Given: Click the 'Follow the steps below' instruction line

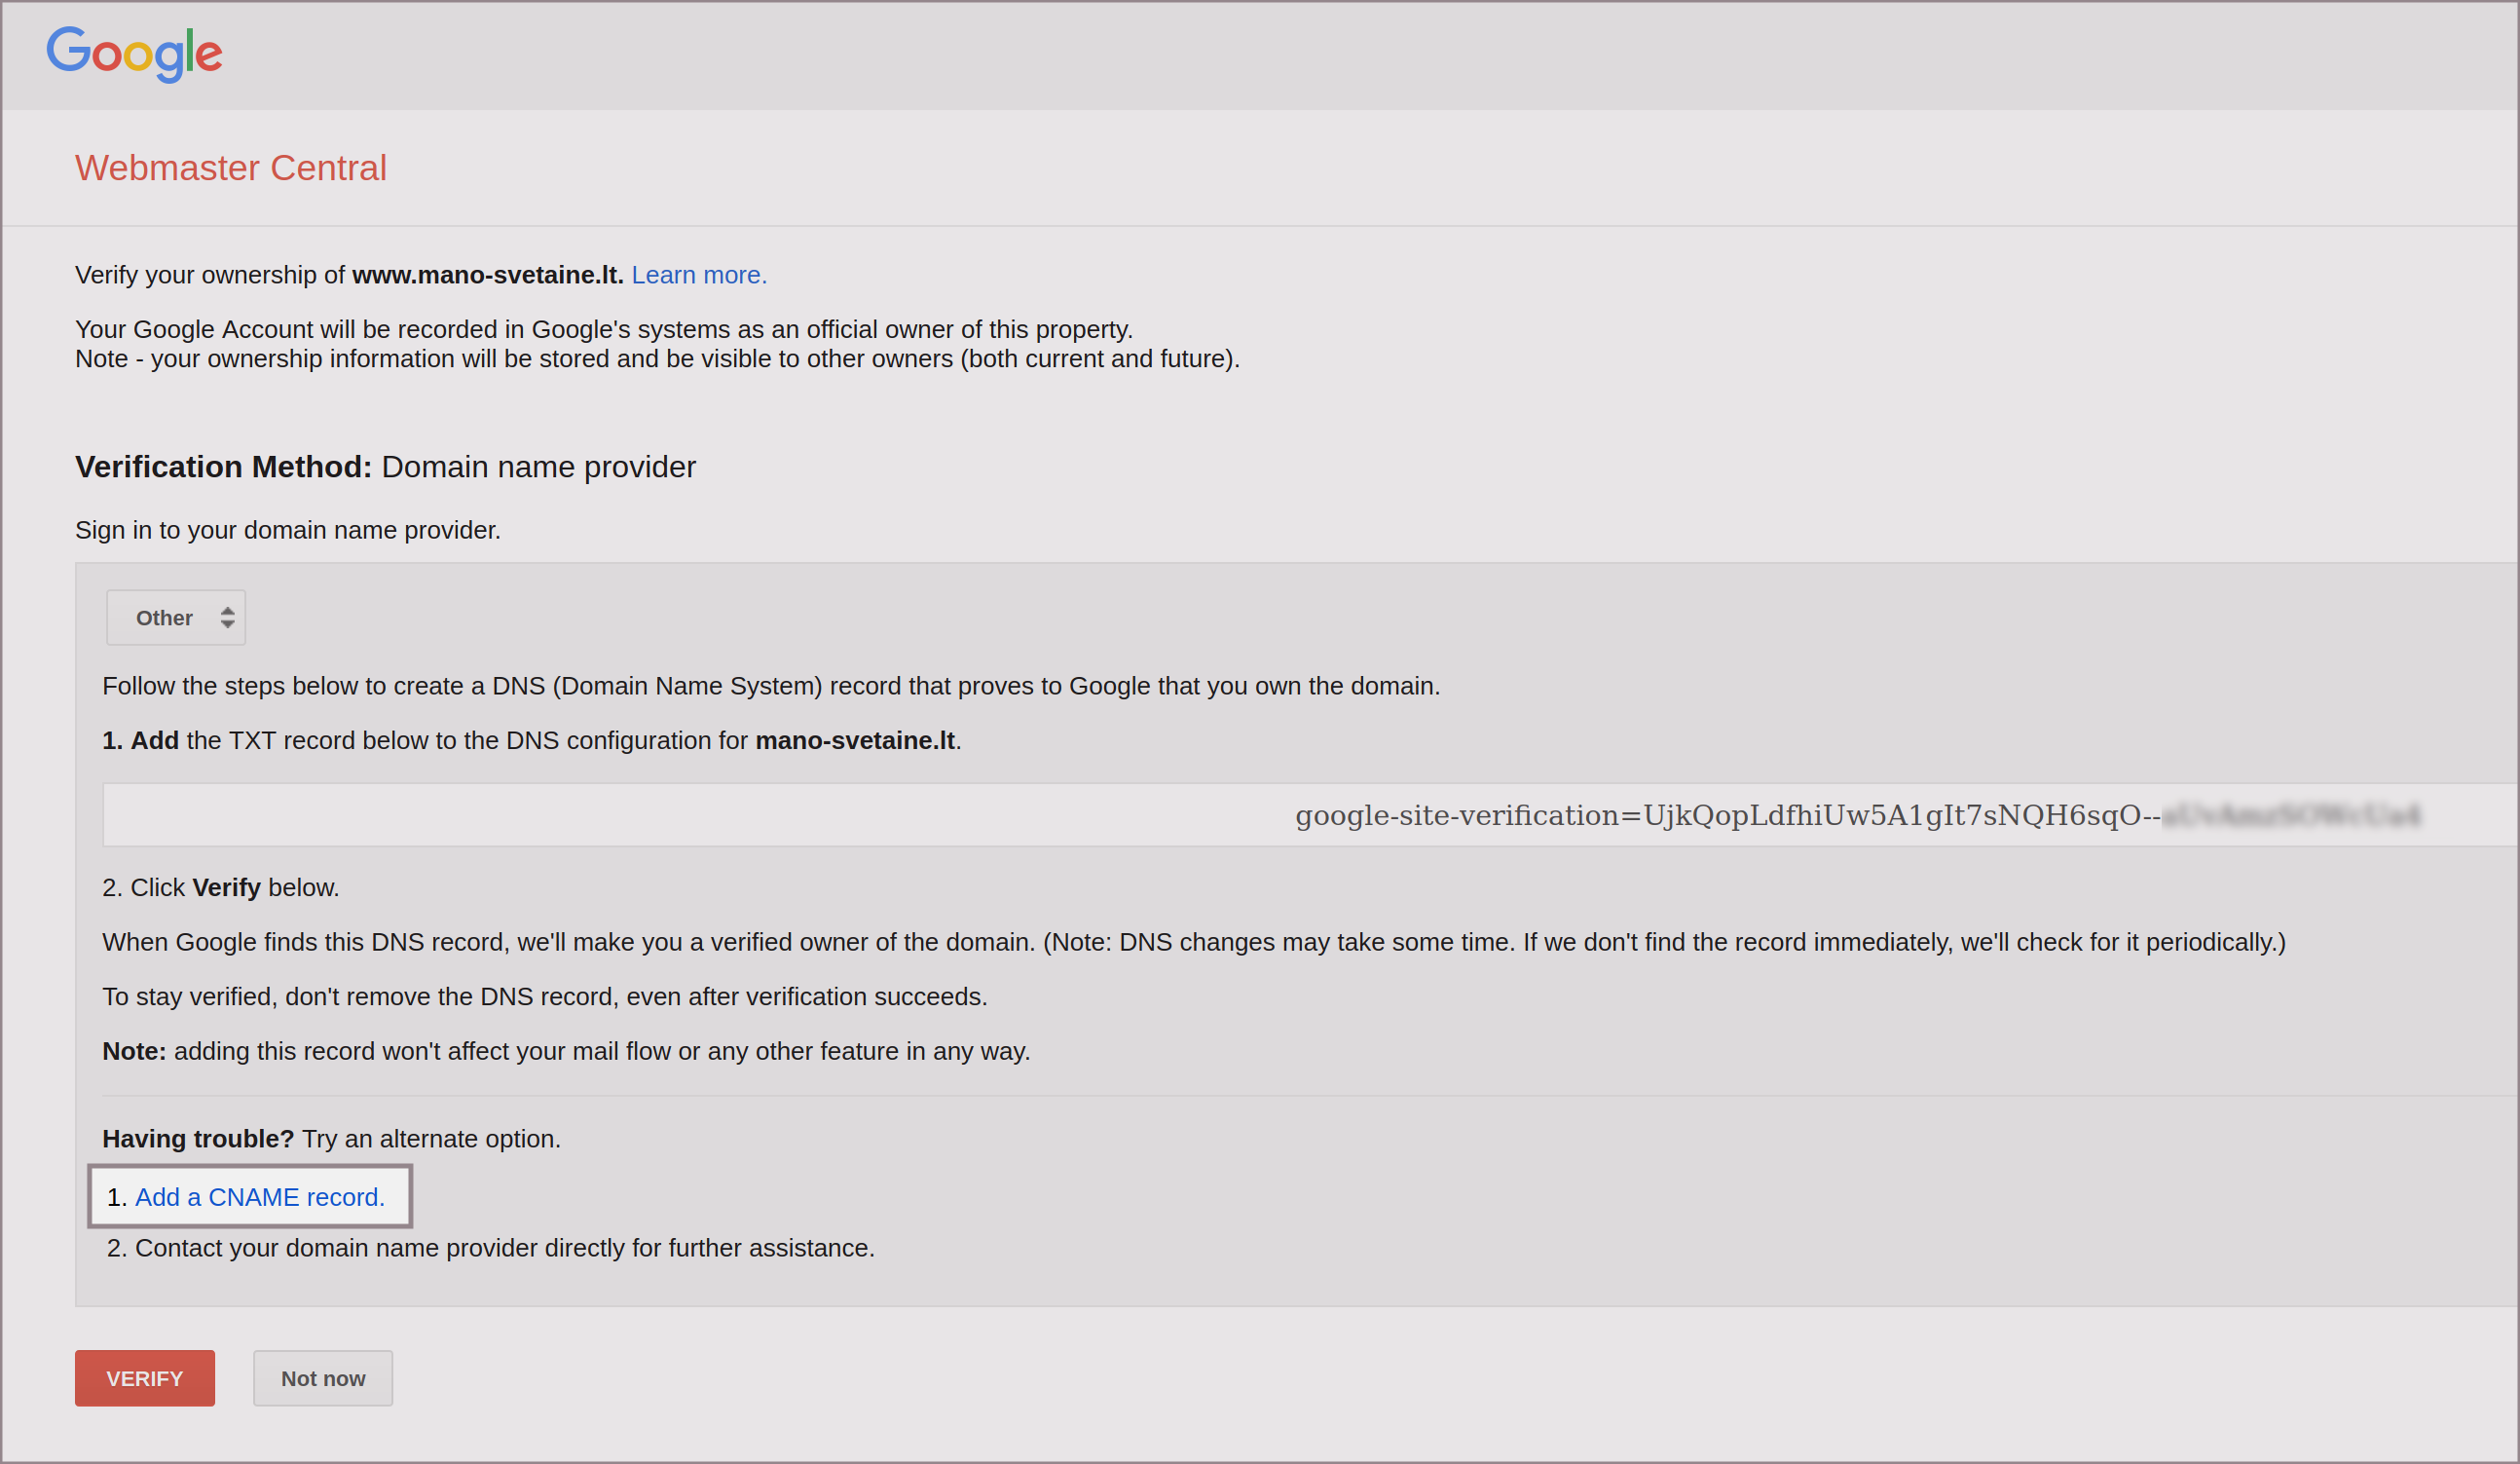Looking at the screenshot, I should pyautogui.click(x=770, y=686).
